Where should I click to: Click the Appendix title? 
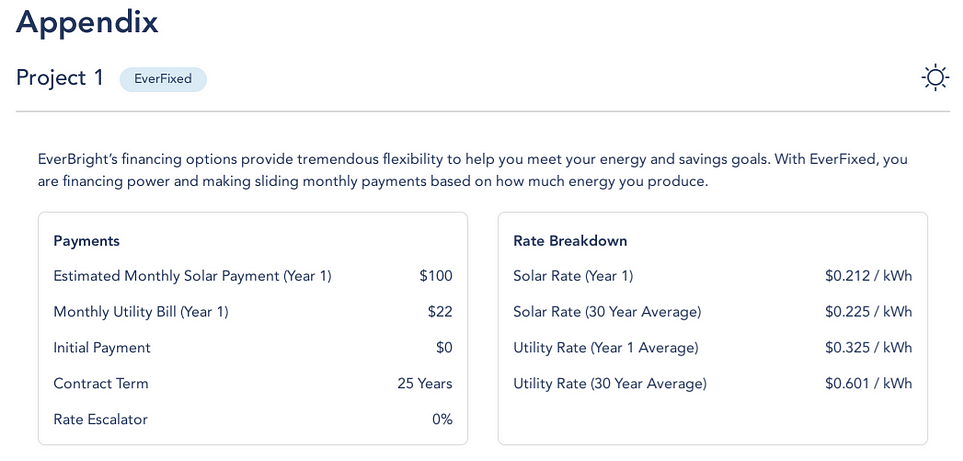coord(87,23)
